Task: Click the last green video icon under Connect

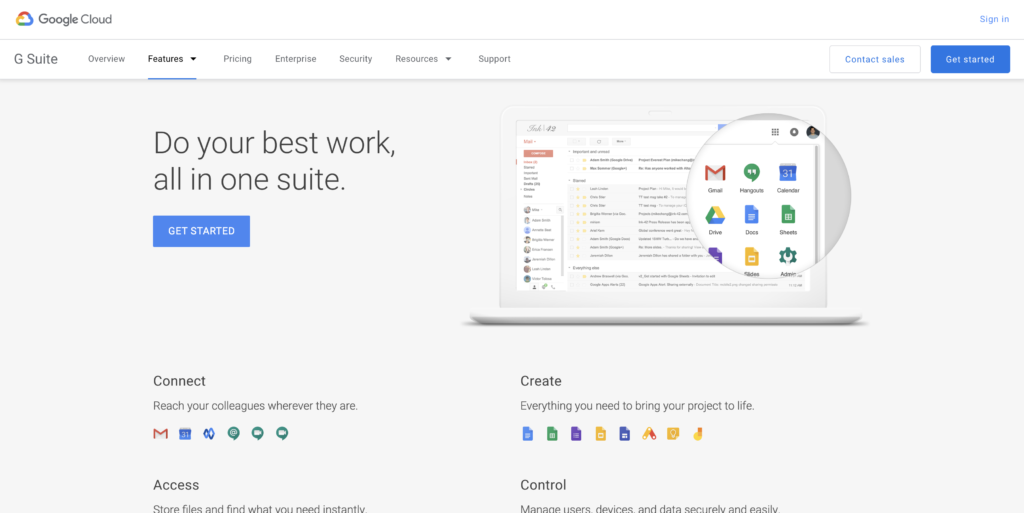Action: [x=281, y=433]
